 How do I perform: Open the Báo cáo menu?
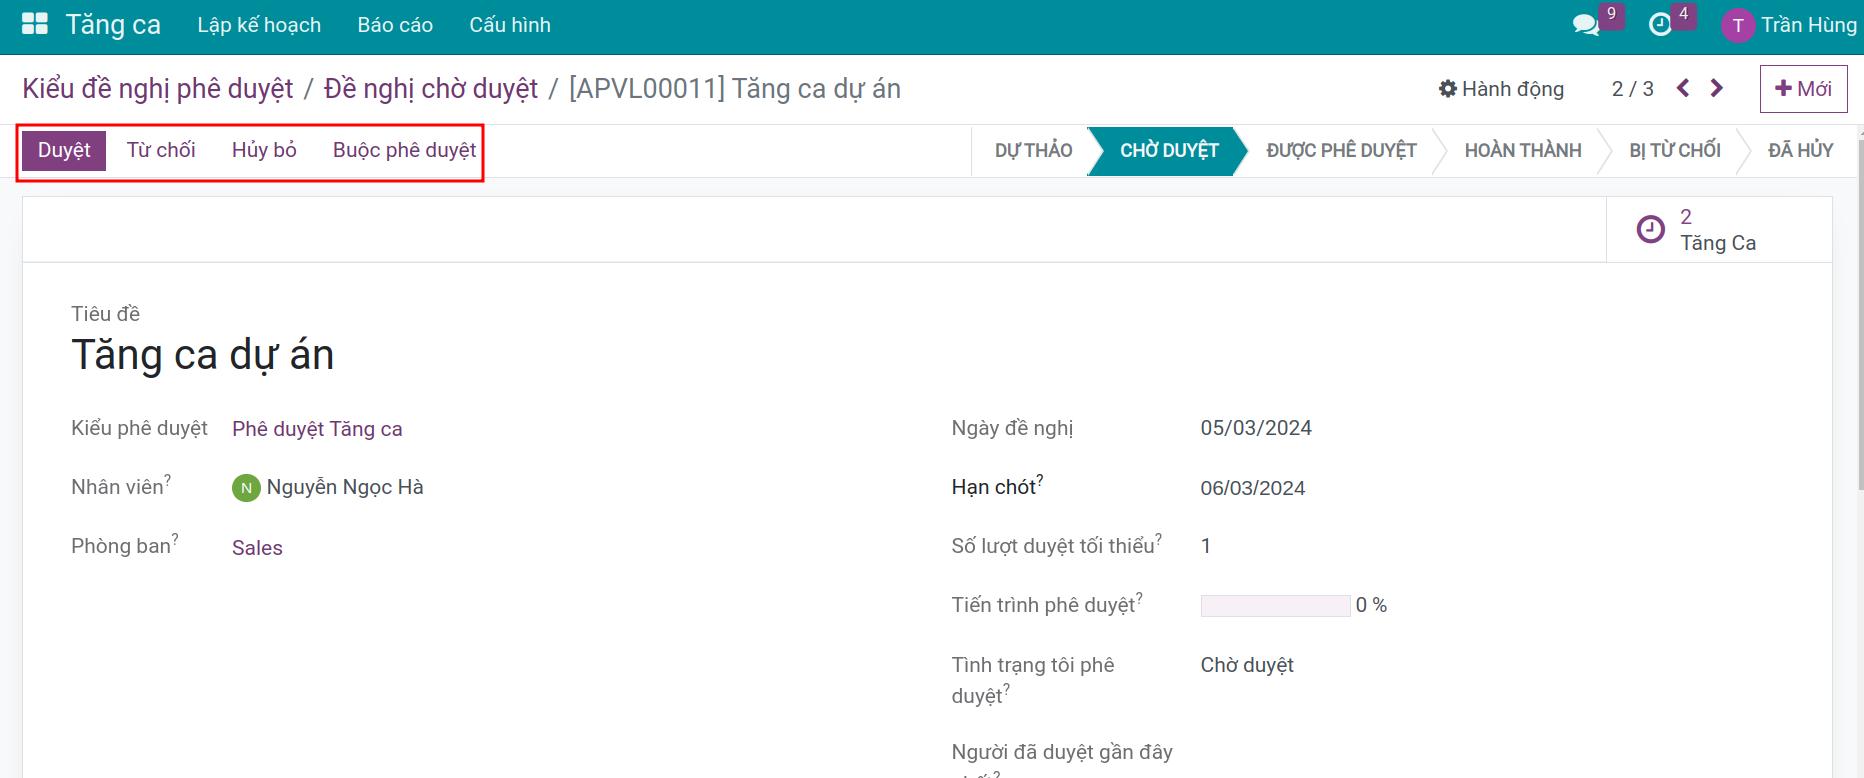click(395, 25)
